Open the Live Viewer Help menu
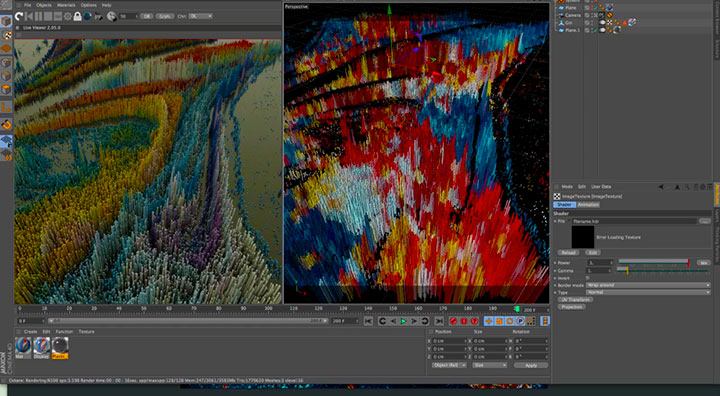720x396 pixels. [x=107, y=5]
